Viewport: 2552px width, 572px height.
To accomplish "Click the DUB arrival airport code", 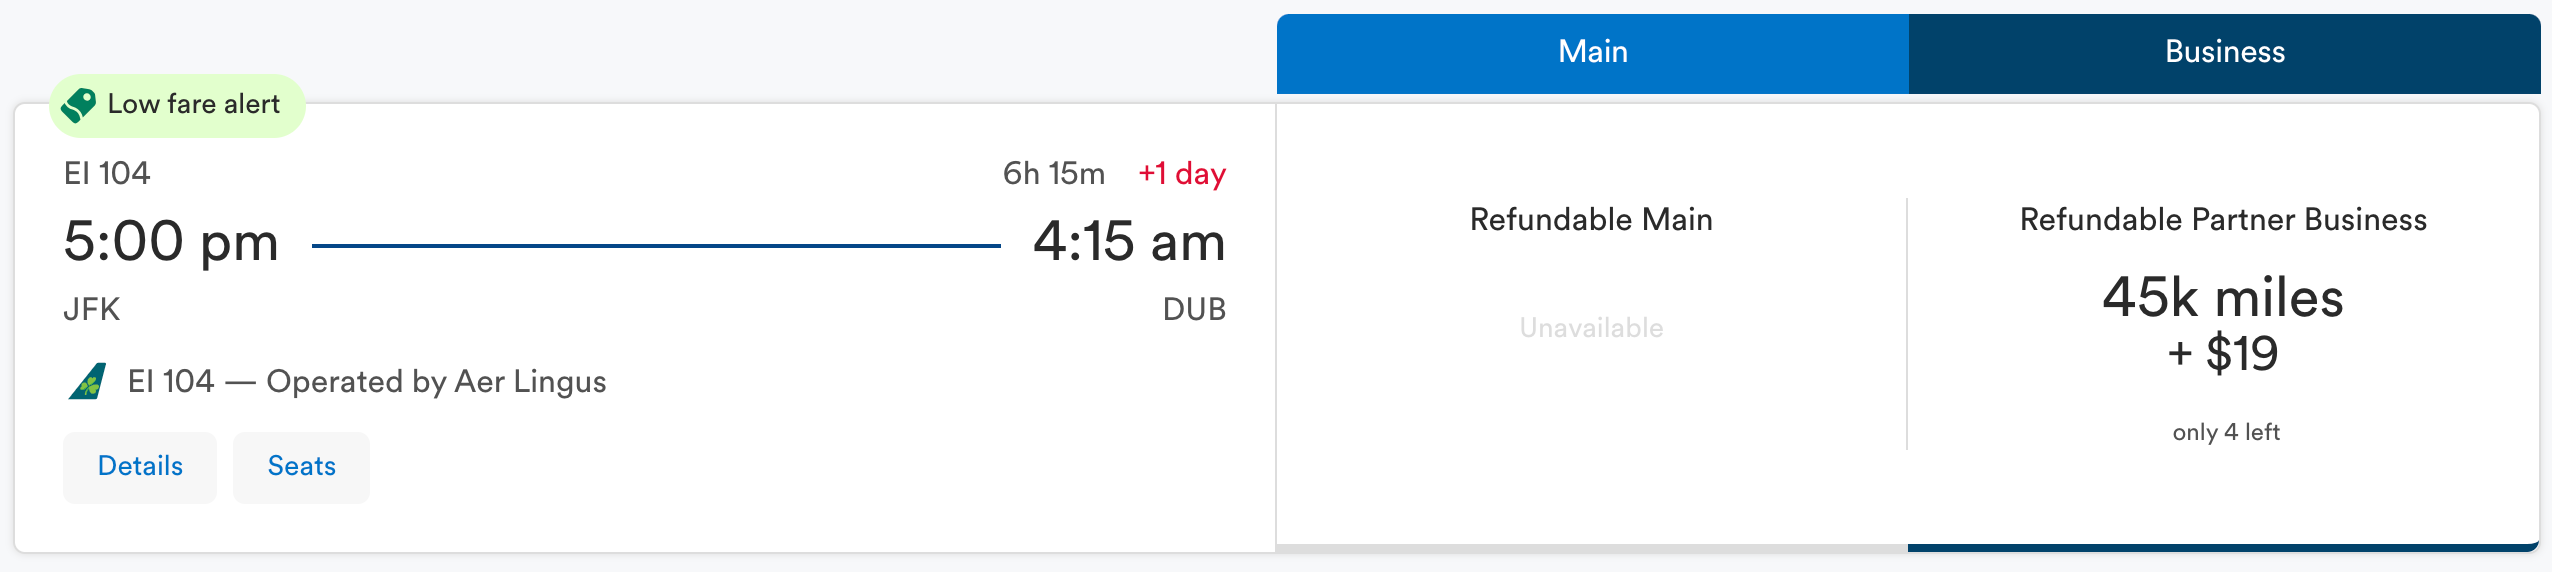I will (x=1194, y=310).
